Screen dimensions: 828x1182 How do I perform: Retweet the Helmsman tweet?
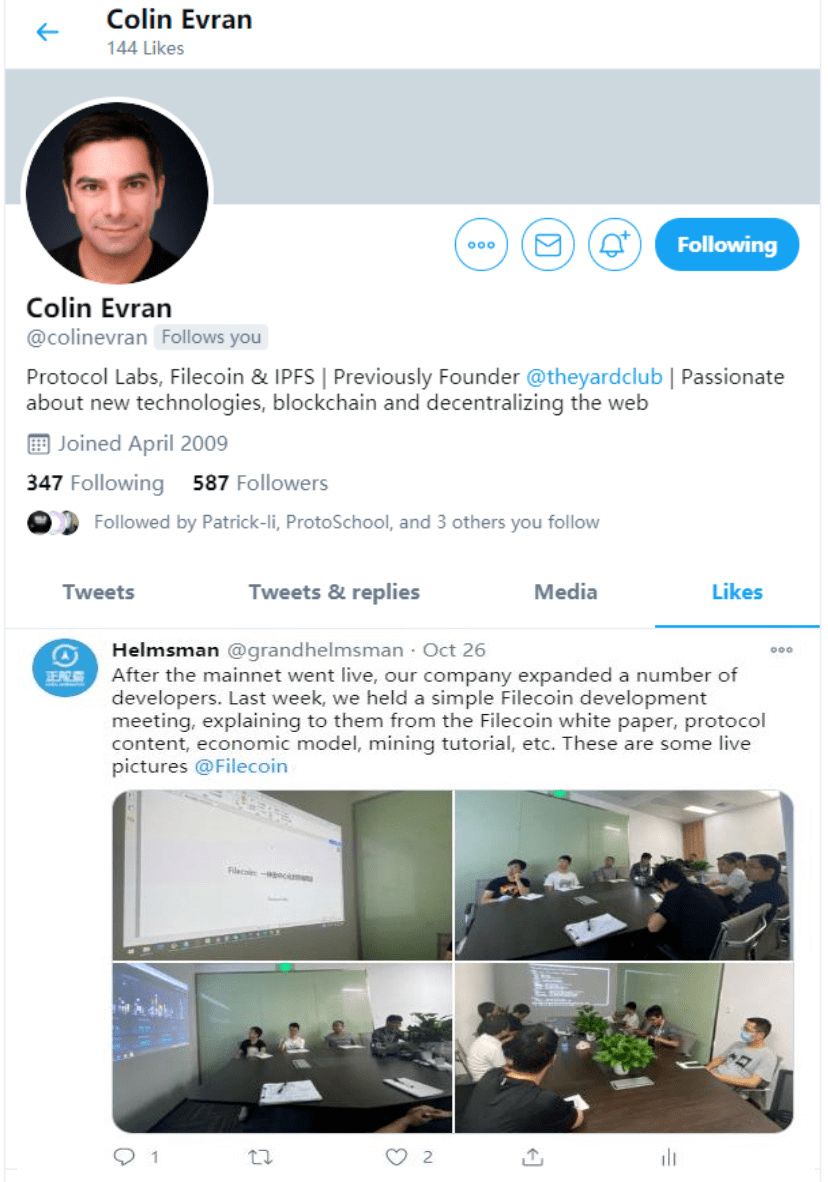pyautogui.click(x=260, y=1156)
